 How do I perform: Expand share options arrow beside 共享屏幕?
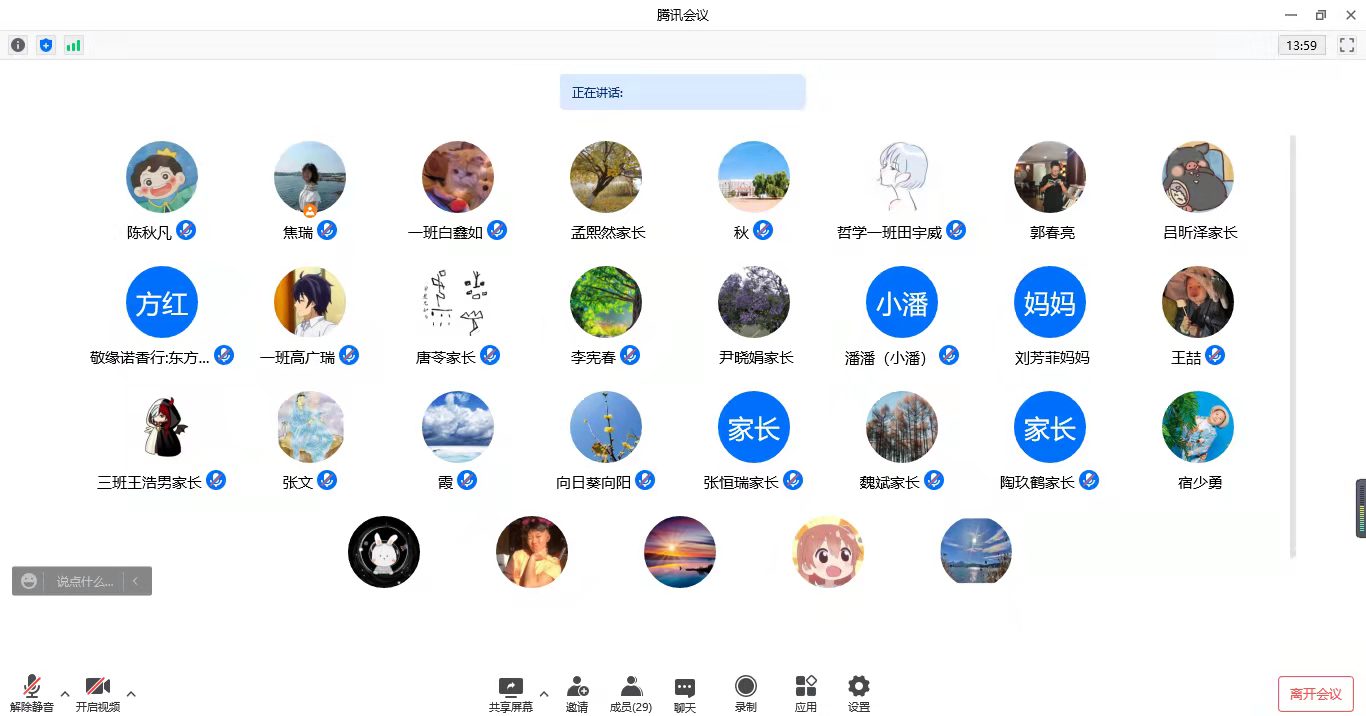pyautogui.click(x=544, y=693)
